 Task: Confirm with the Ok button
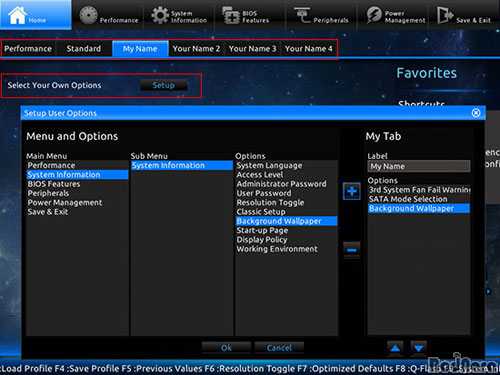point(226,348)
